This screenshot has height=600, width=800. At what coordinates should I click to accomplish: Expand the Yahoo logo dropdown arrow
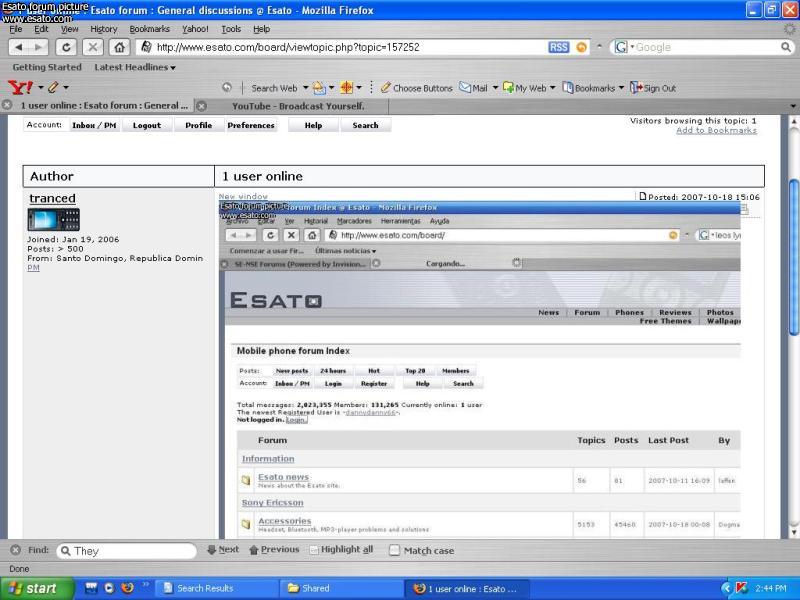40,88
